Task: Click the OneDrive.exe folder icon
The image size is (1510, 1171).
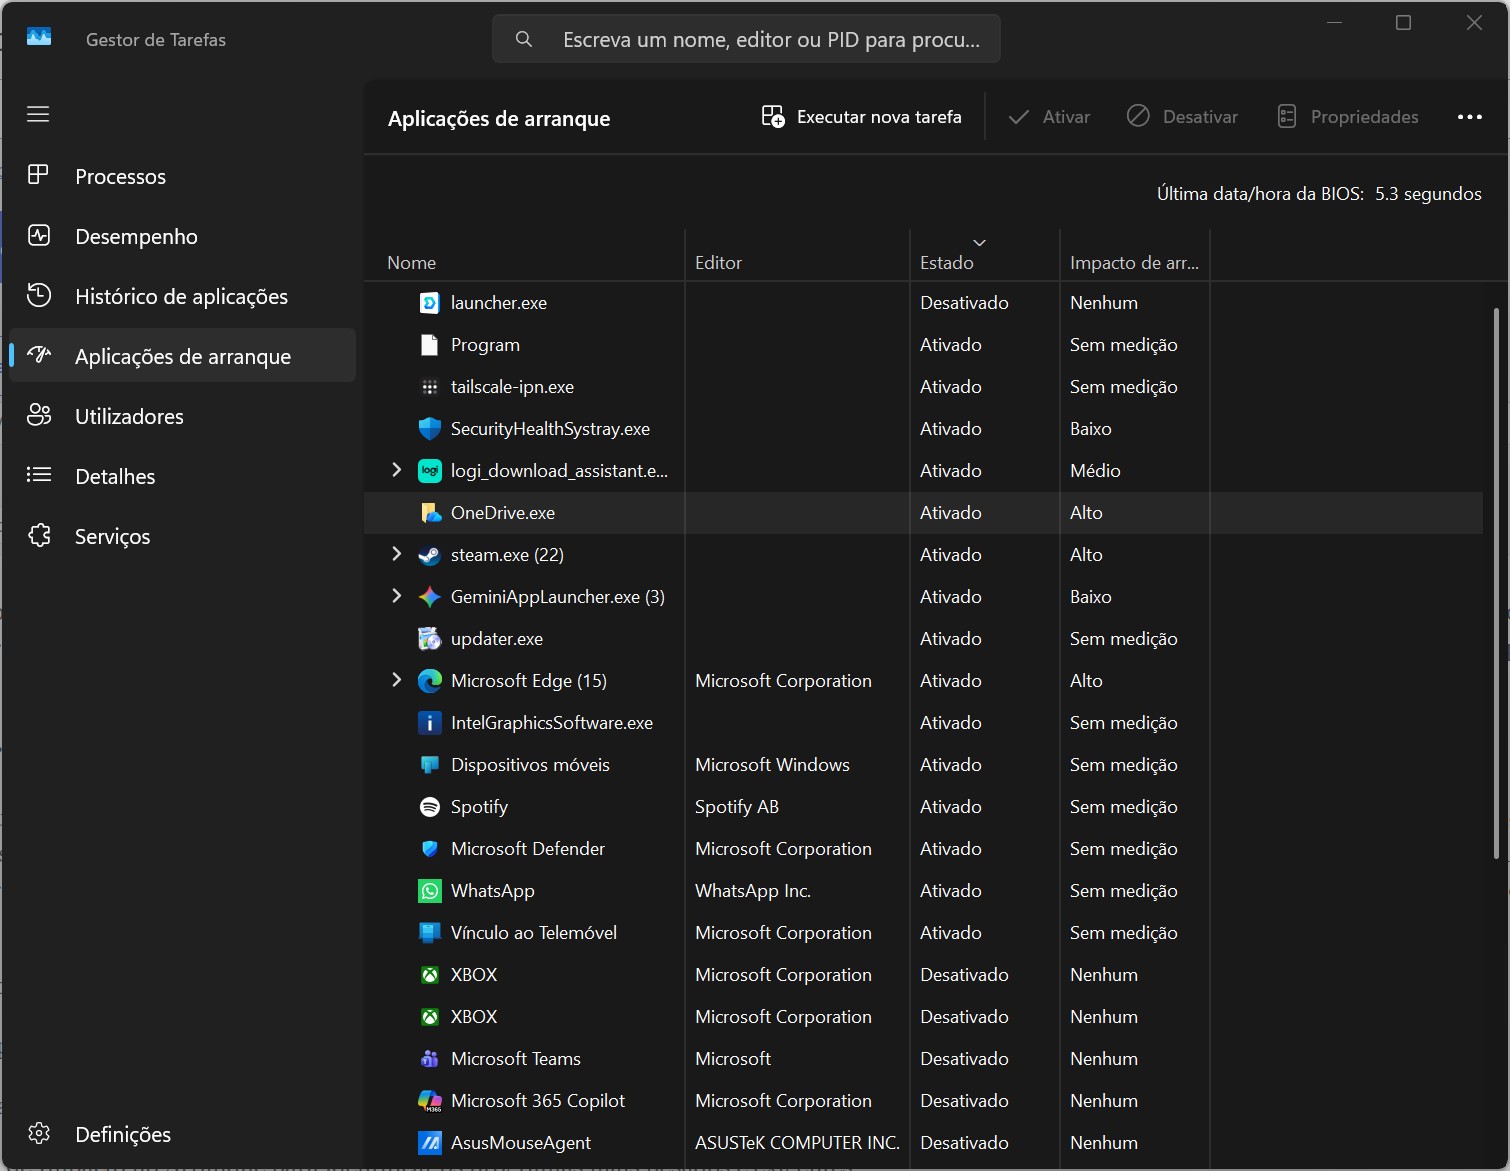Action: tap(430, 512)
